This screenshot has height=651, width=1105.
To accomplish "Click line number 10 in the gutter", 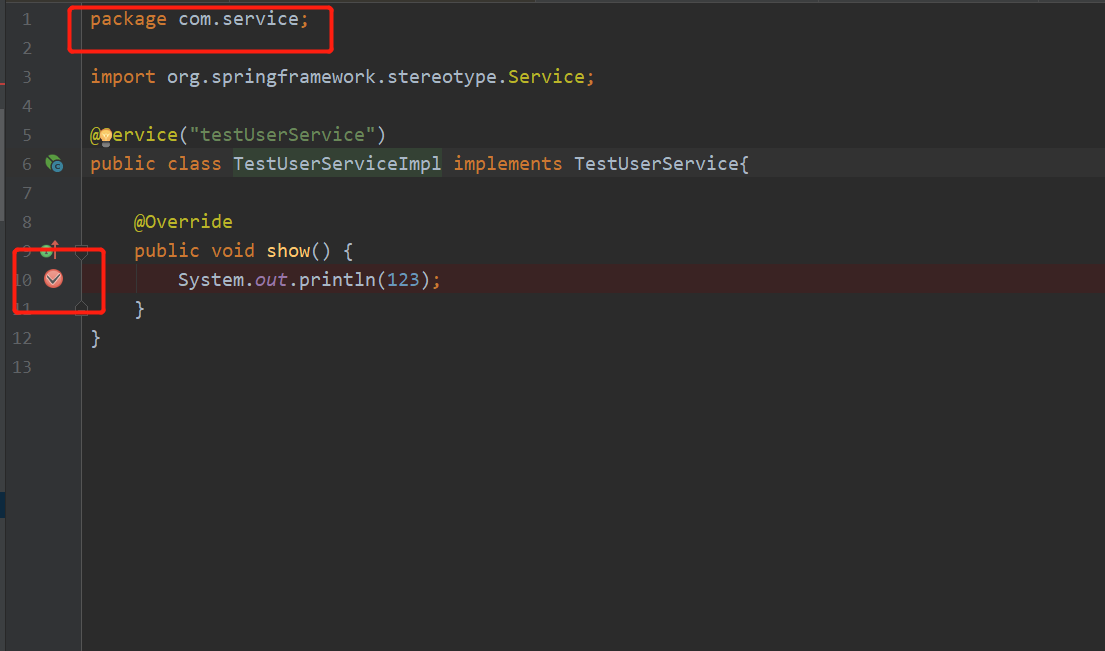I will [x=25, y=279].
